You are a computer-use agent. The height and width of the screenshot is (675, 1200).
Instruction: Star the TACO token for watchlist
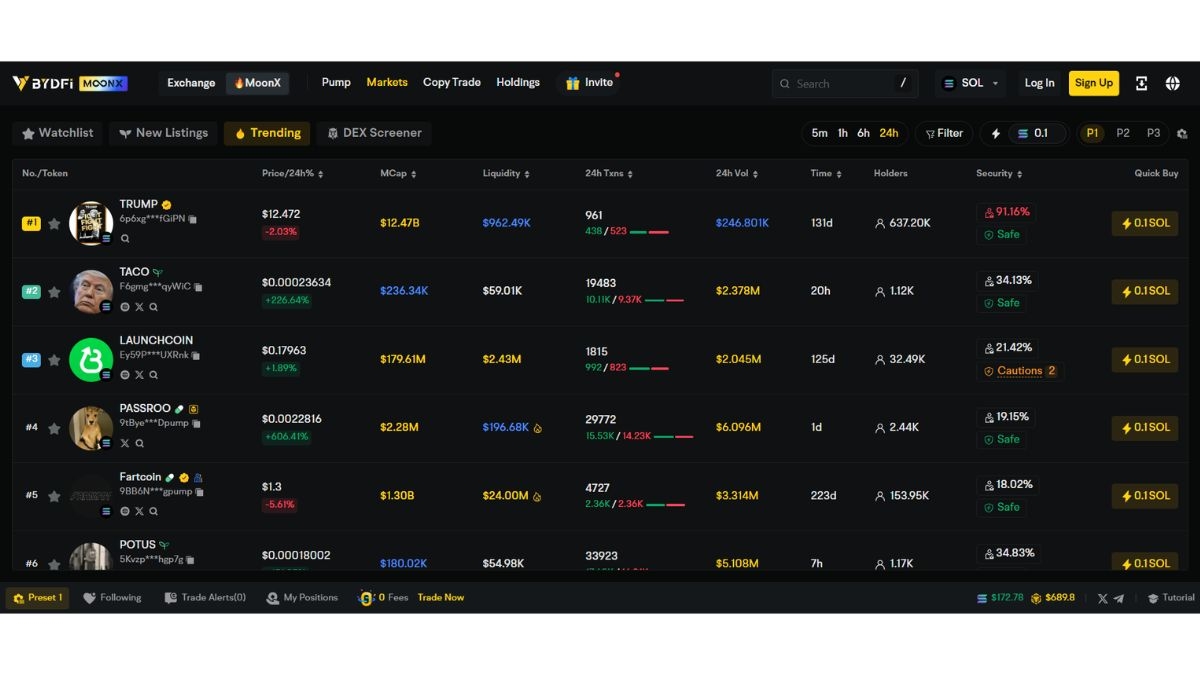click(x=54, y=292)
